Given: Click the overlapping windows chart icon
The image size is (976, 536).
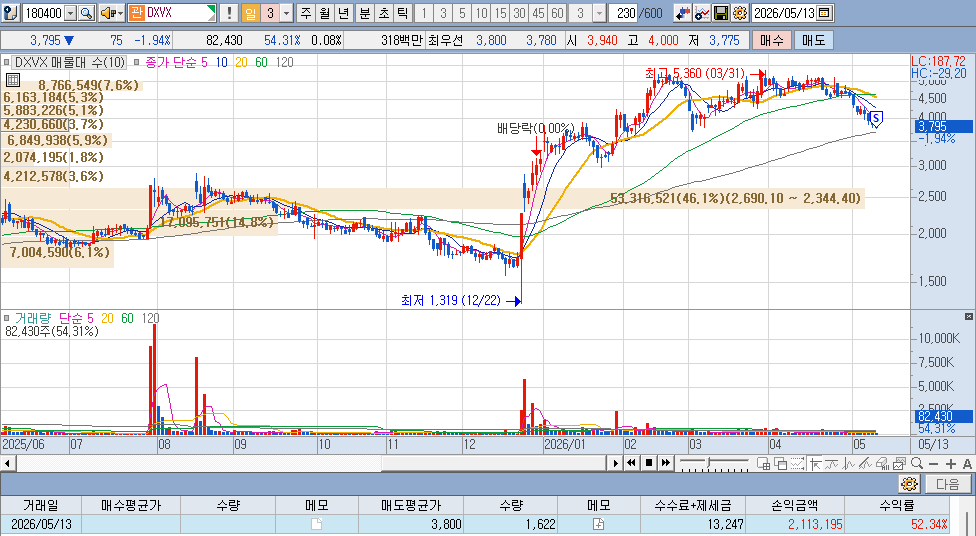Looking at the screenshot, I should click(781, 463).
